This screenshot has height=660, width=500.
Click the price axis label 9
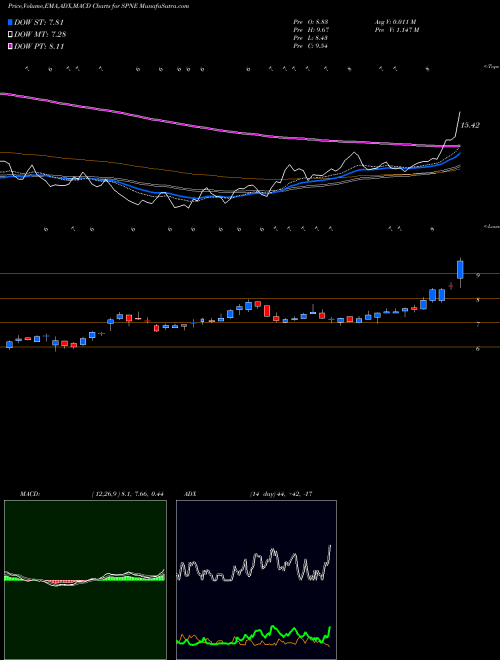478,276
